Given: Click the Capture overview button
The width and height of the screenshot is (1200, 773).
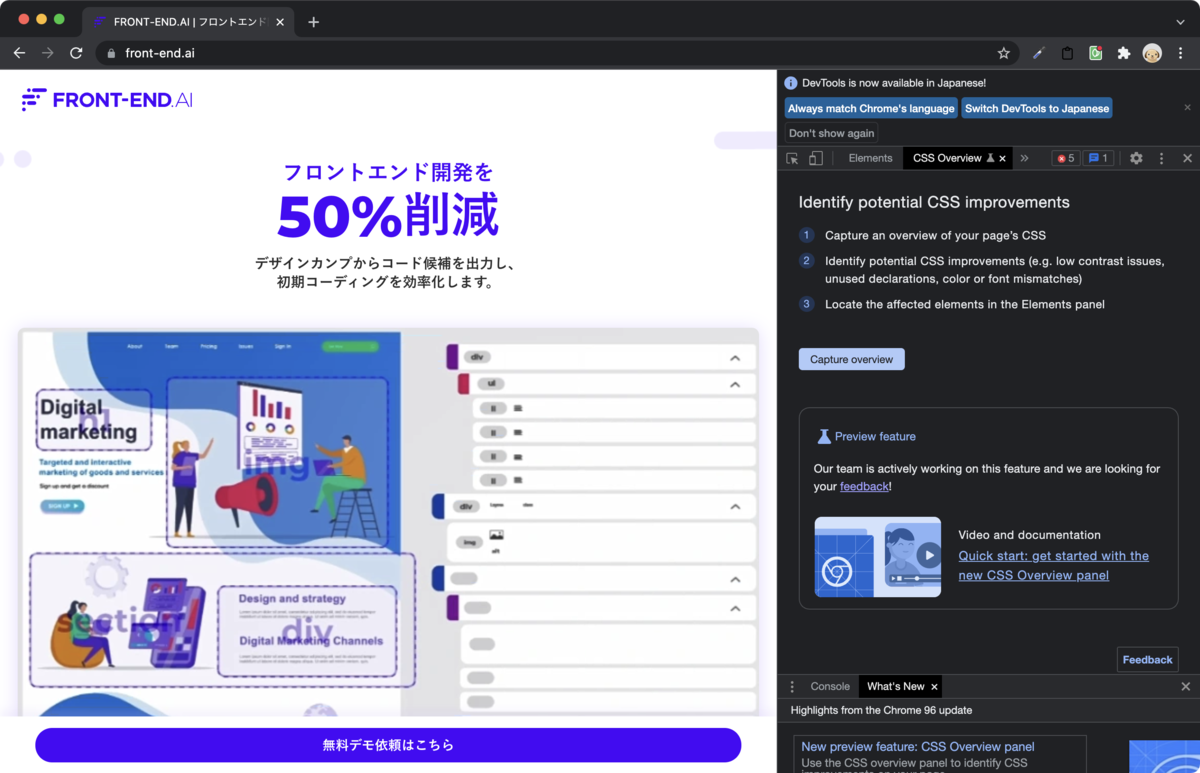Looking at the screenshot, I should [x=851, y=359].
